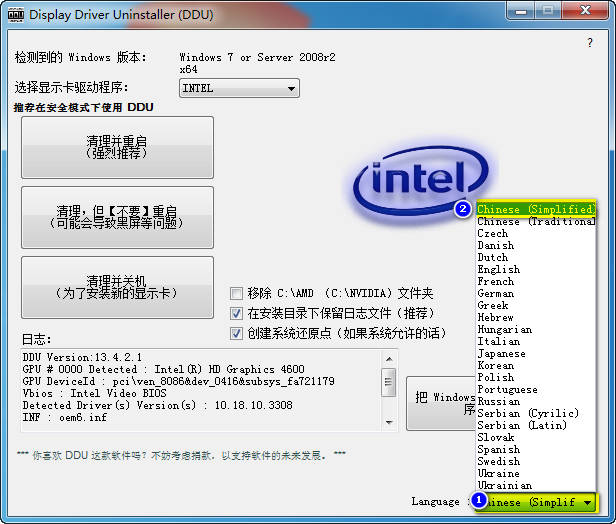
Task: Choose Hebrew from the language list
Action: tap(536, 317)
